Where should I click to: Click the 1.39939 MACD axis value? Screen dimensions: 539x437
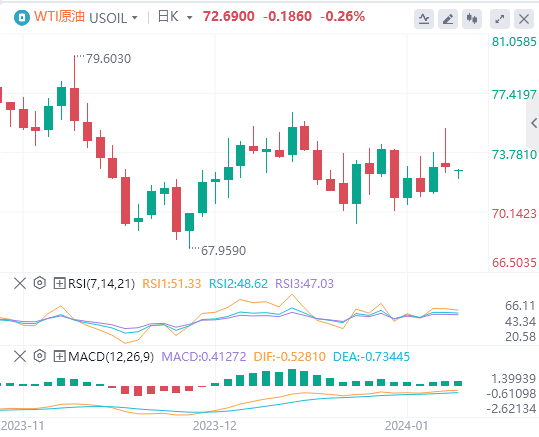pyautogui.click(x=514, y=379)
